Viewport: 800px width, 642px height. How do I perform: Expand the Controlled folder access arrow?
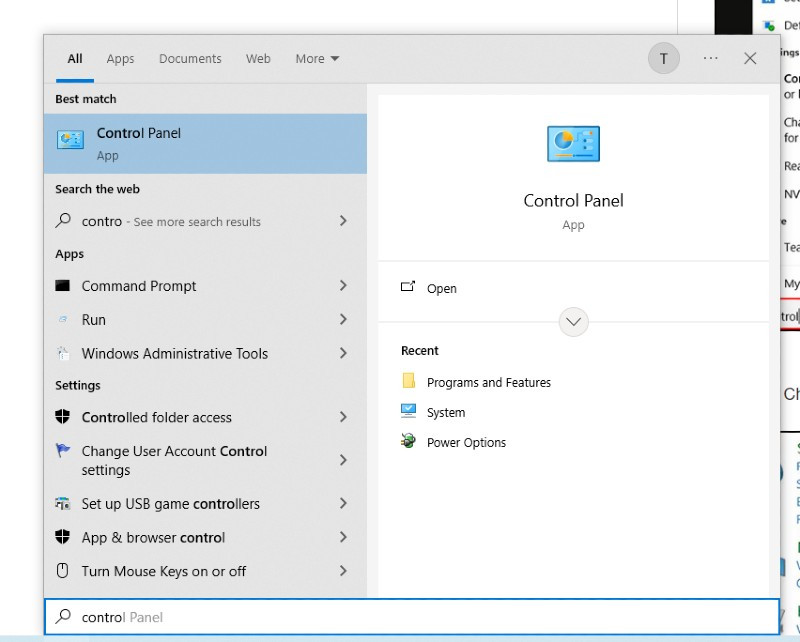click(x=343, y=417)
